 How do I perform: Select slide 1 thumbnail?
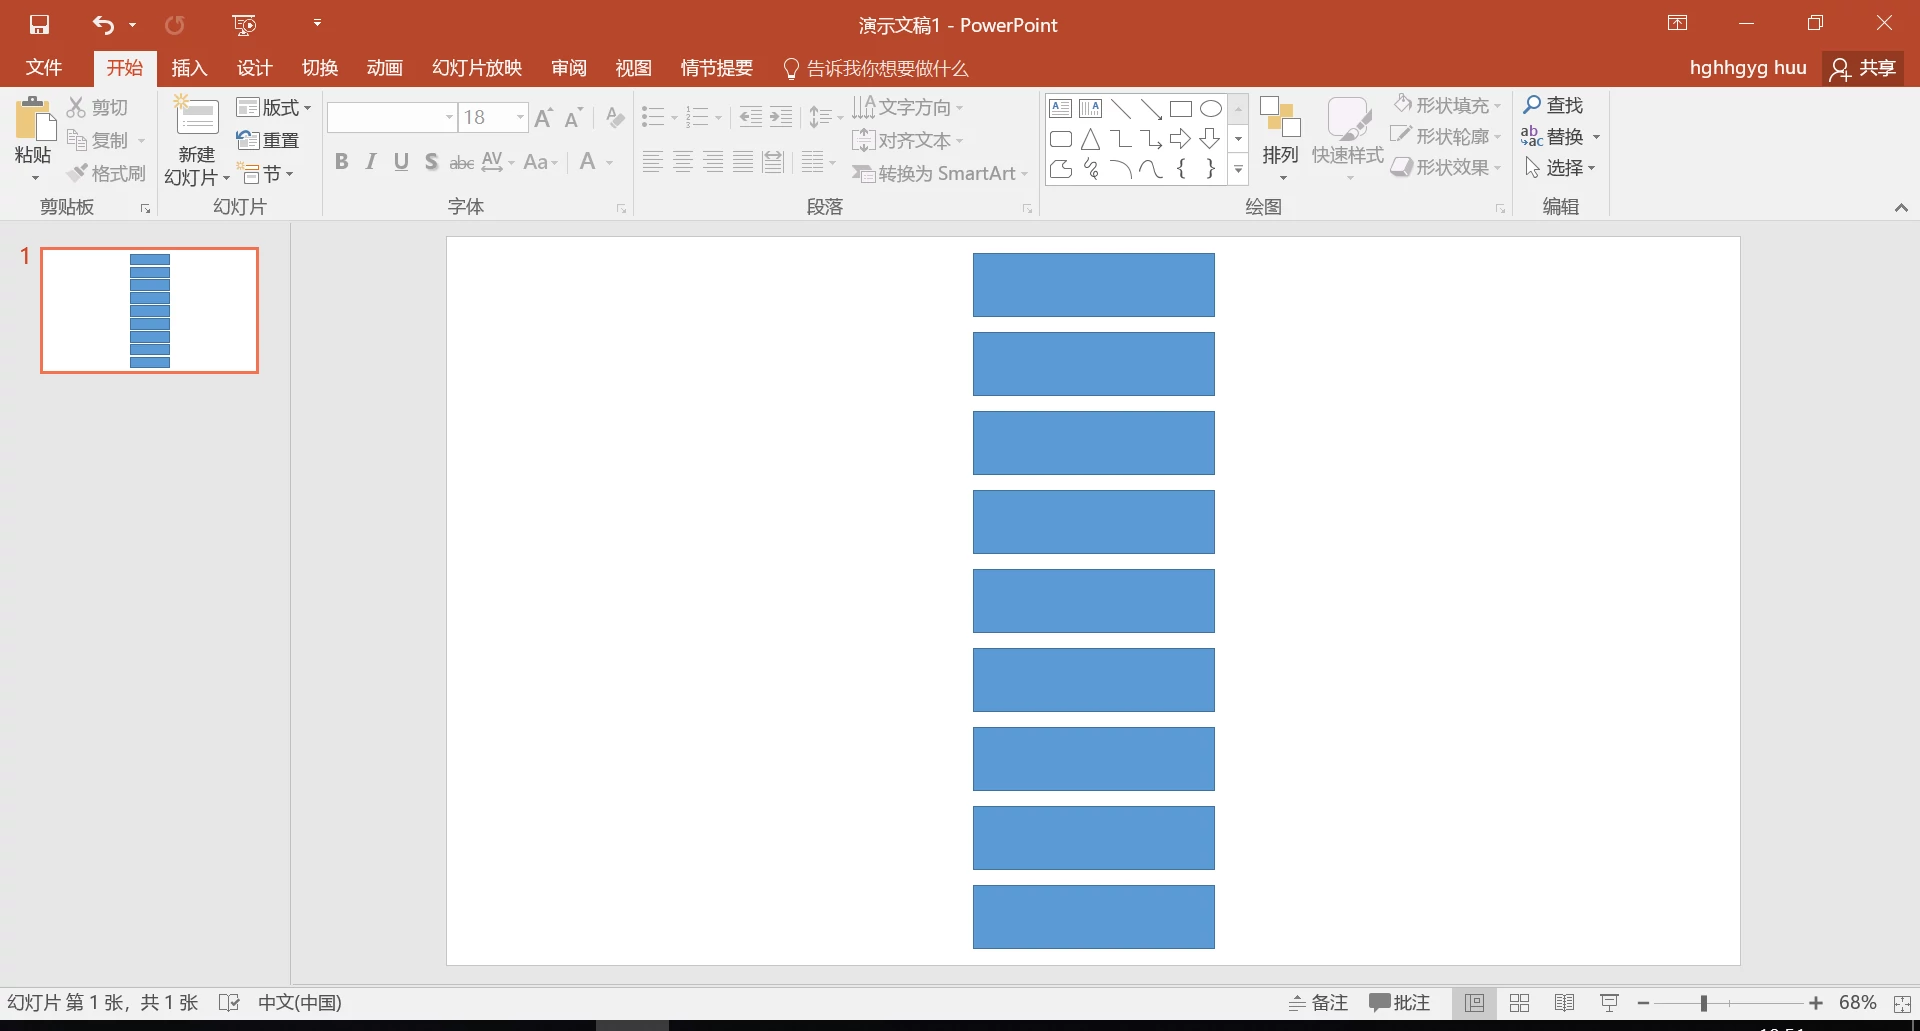(x=149, y=310)
